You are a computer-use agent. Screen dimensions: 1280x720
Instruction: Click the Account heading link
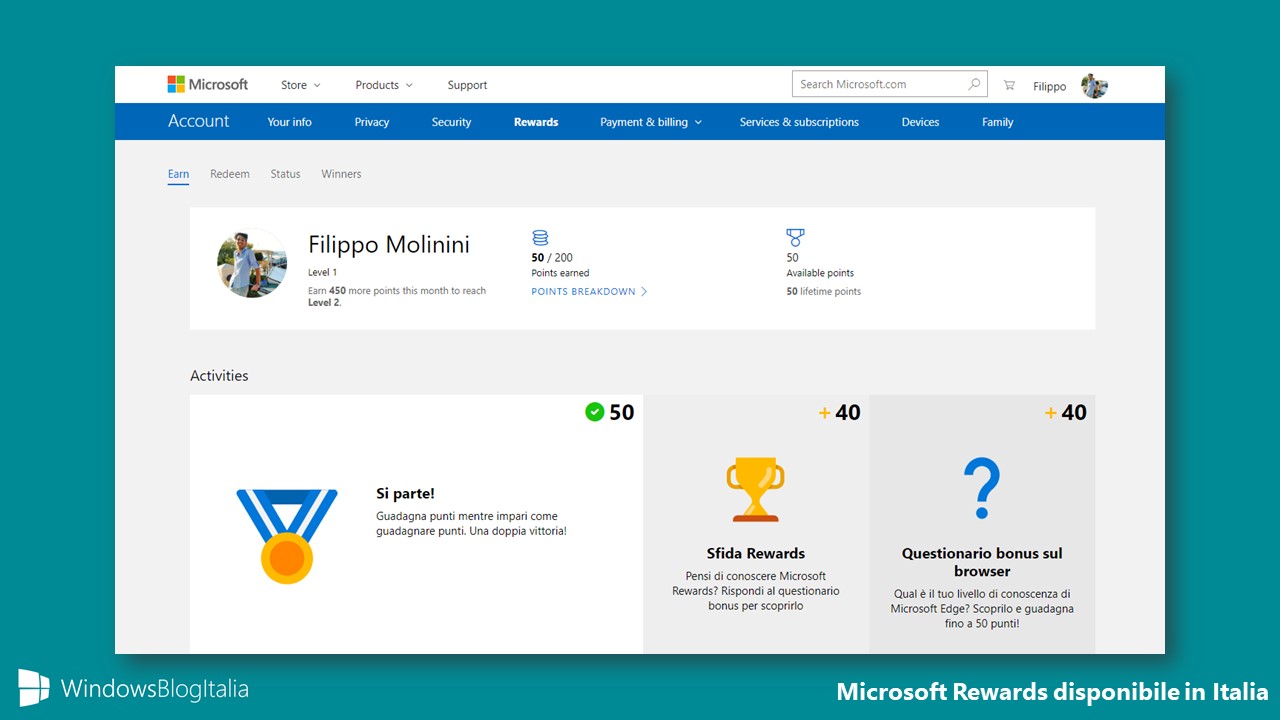click(x=199, y=121)
